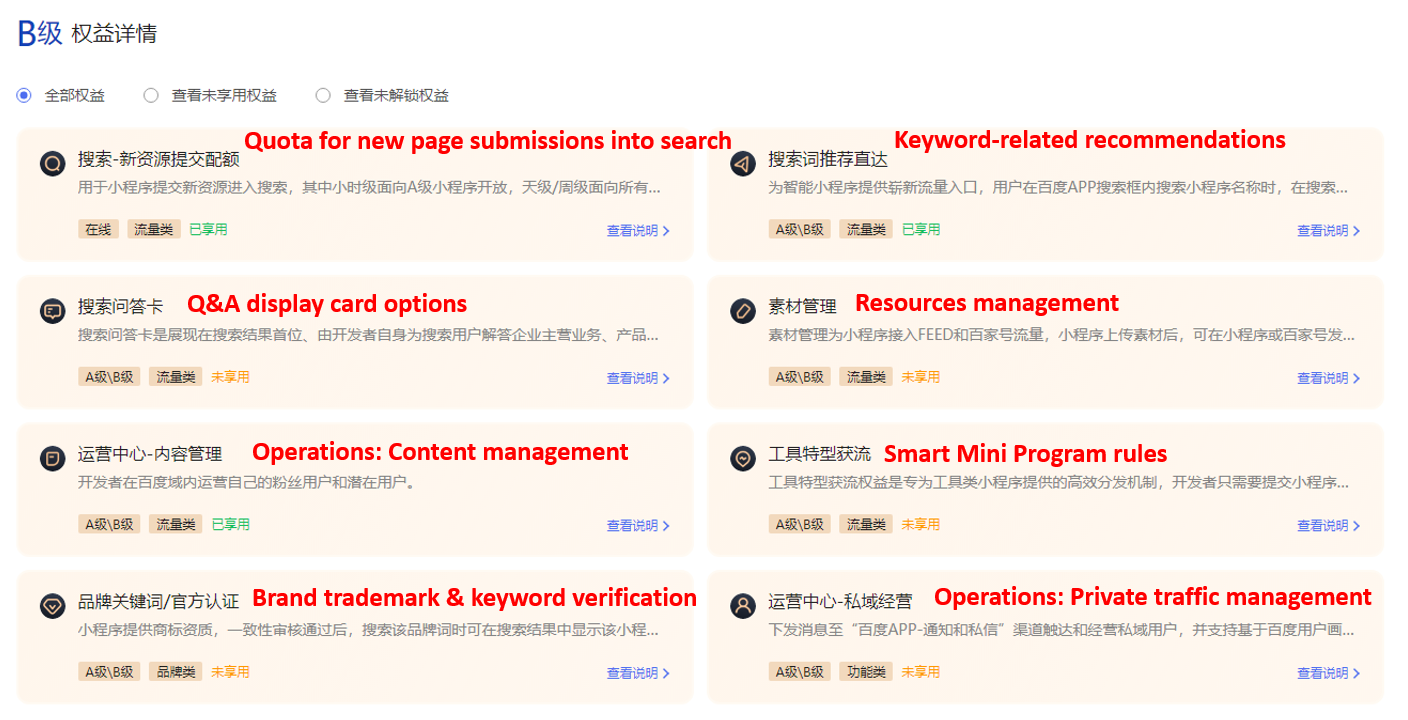Image resolution: width=1408 pixels, height=720 pixels.
Task: Click the 未享用 status on 搜索问答卡 card
Action: (x=230, y=377)
